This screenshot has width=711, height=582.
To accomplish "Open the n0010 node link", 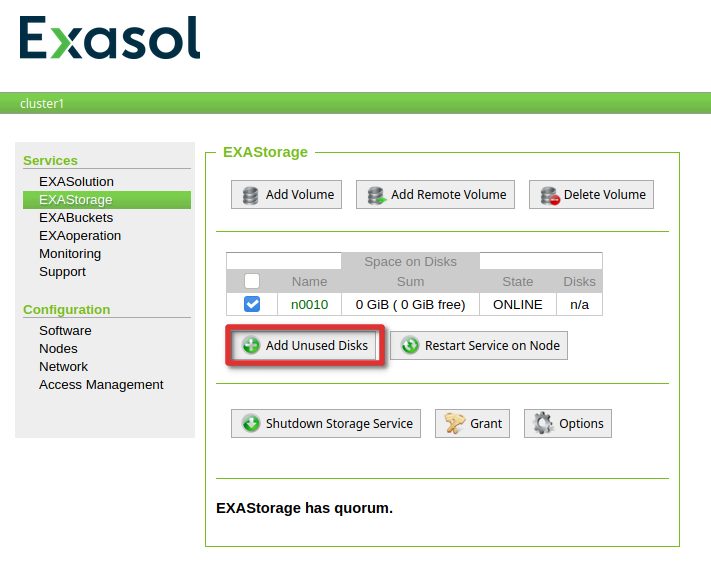I will coord(309,304).
